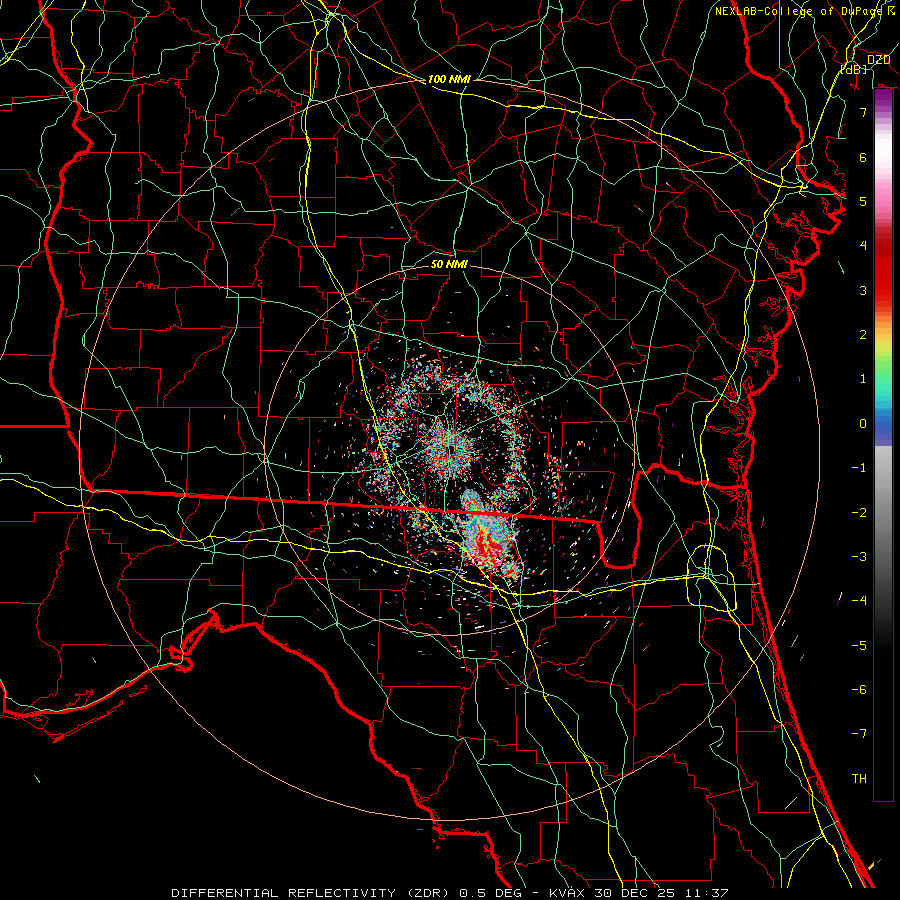Select the "5" value on the legend
The width and height of the screenshot is (900, 900).
(x=863, y=201)
